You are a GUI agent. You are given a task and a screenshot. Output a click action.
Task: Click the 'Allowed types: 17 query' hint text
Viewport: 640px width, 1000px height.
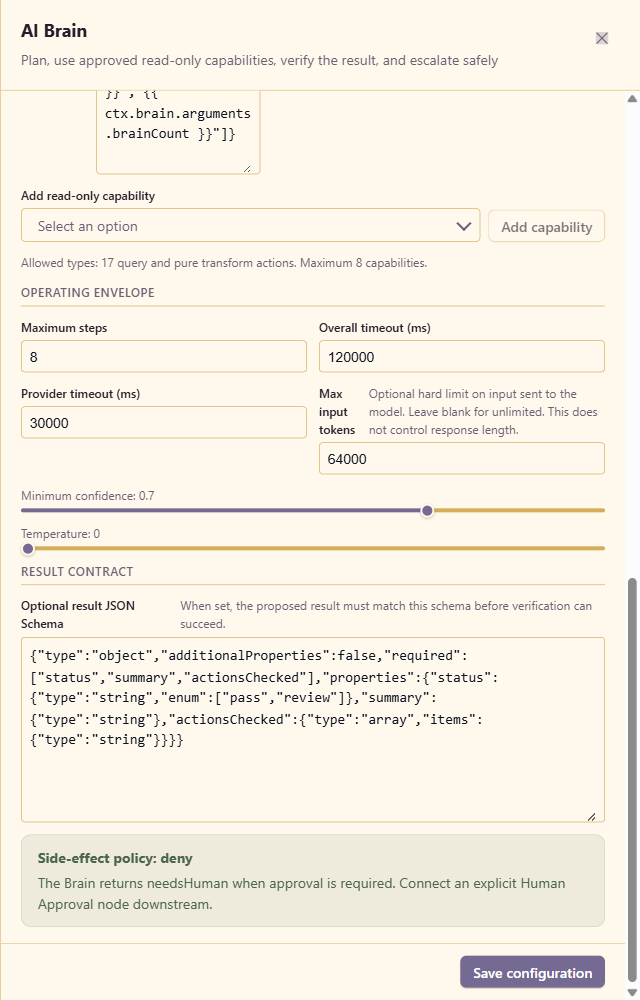click(224, 263)
